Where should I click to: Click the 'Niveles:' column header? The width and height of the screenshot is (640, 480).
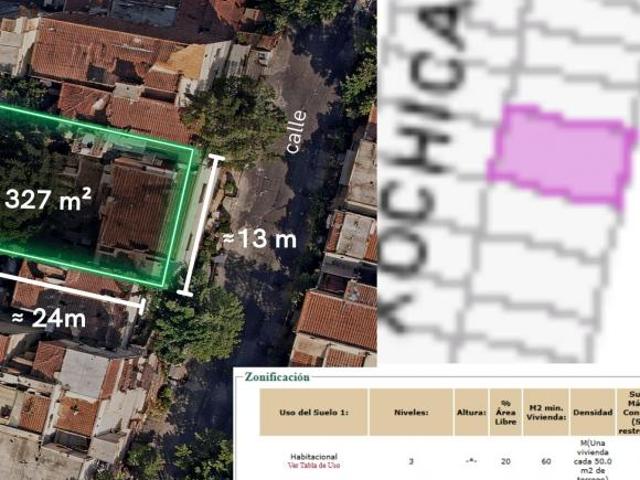pyautogui.click(x=411, y=412)
